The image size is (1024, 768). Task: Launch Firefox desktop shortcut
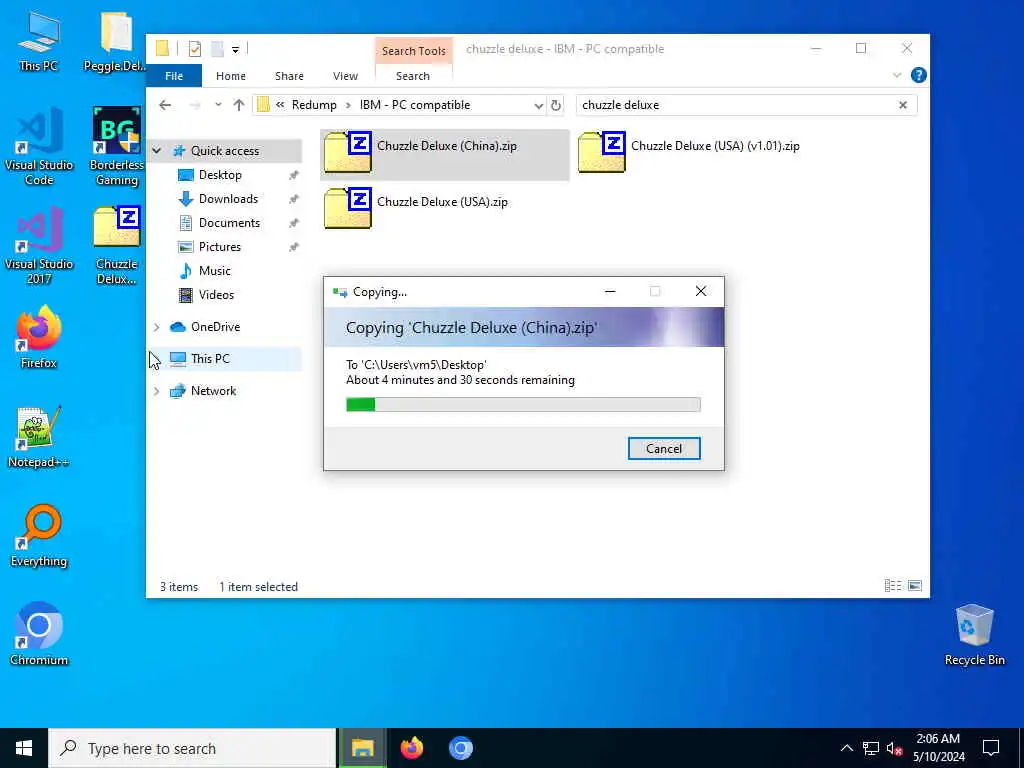coord(39,338)
